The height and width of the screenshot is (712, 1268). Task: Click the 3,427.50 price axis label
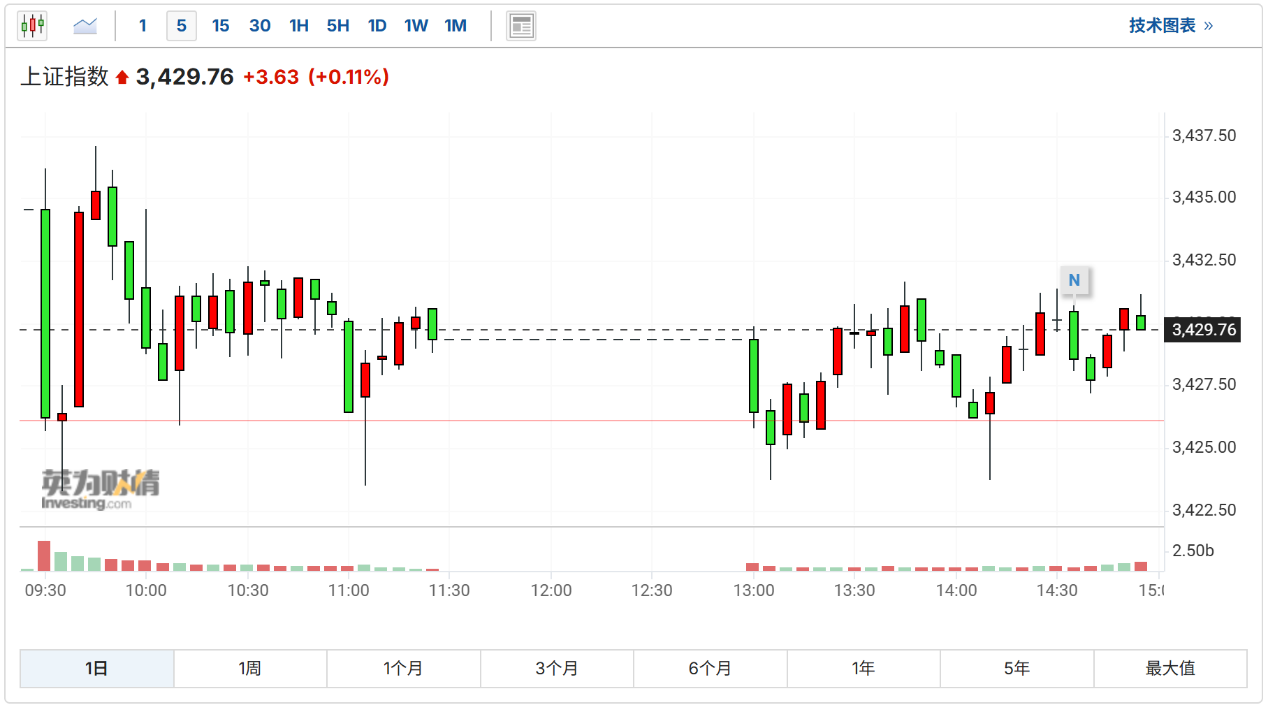(x=1204, y=385)
